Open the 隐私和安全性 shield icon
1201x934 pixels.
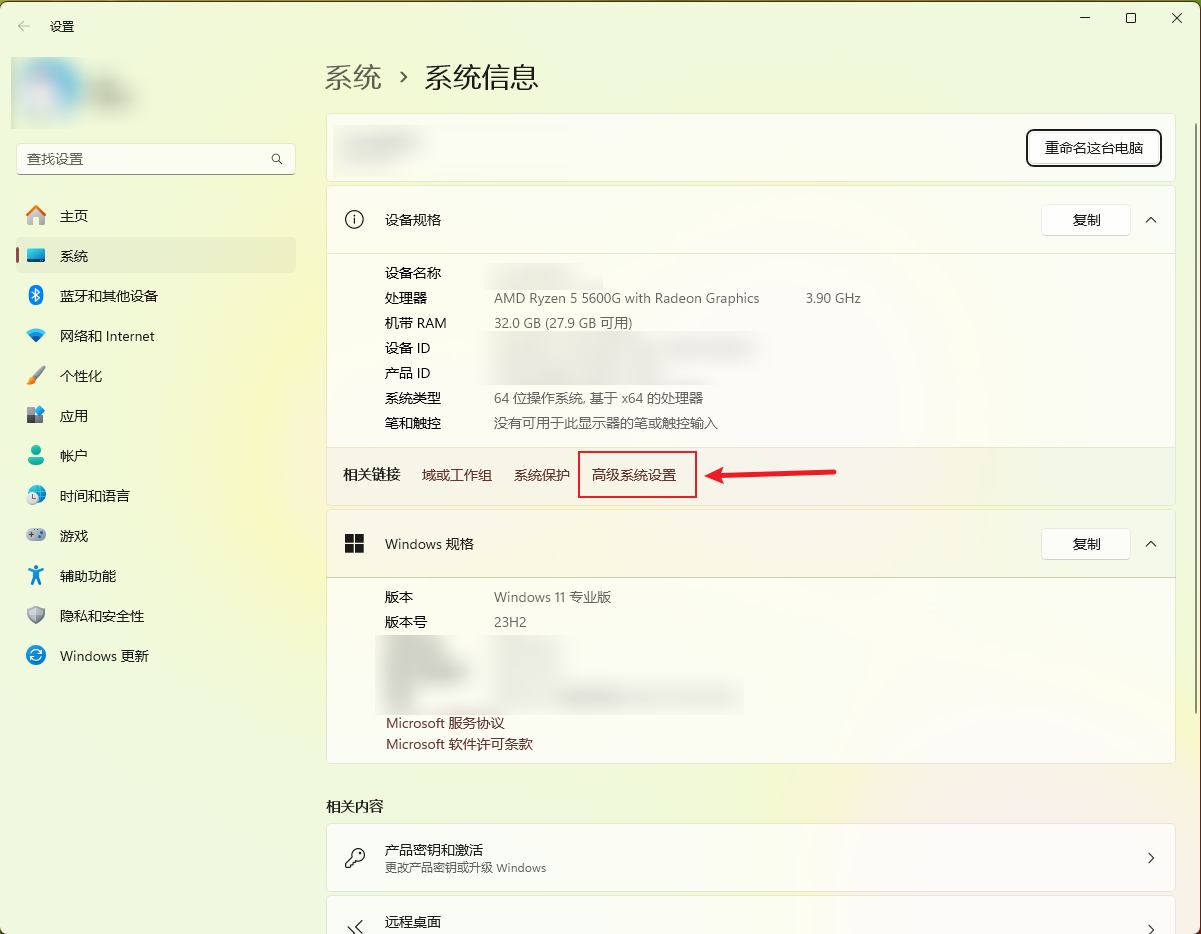pos(36,616)
